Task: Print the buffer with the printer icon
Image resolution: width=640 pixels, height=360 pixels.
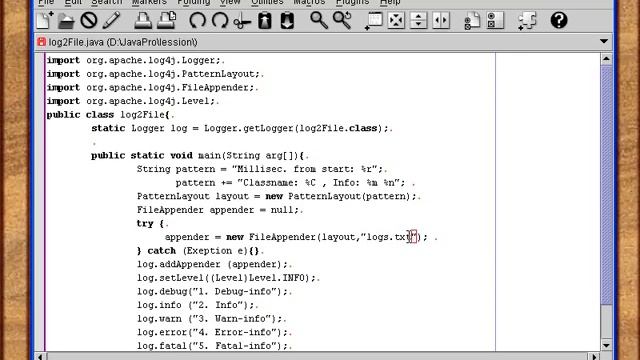Action: point(143,20)
